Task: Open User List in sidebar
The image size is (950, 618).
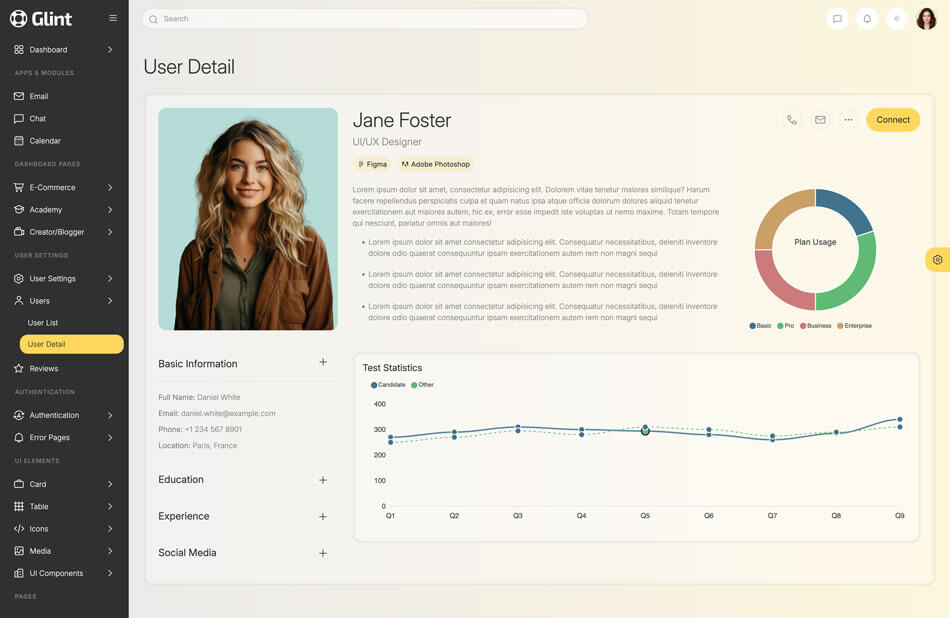Action: click(43, 323)
